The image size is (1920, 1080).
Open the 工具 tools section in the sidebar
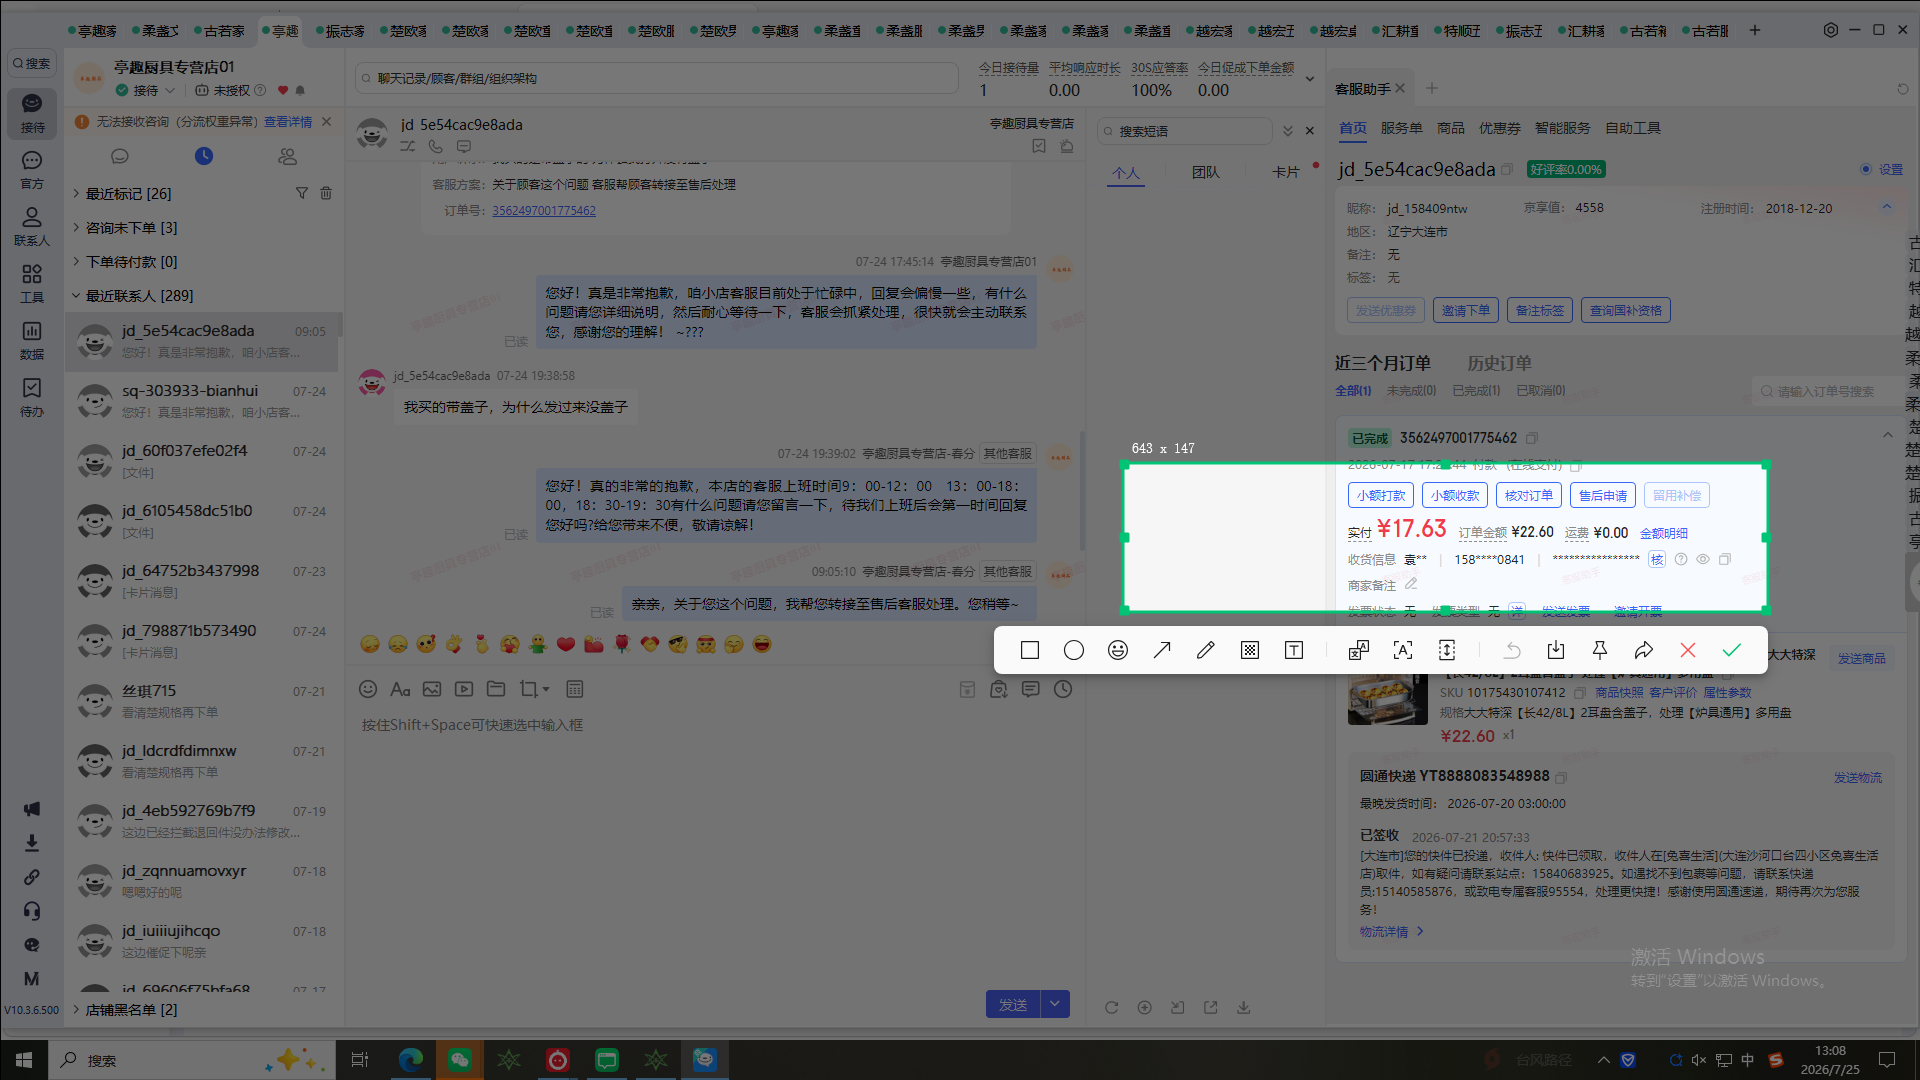point(32,283)
